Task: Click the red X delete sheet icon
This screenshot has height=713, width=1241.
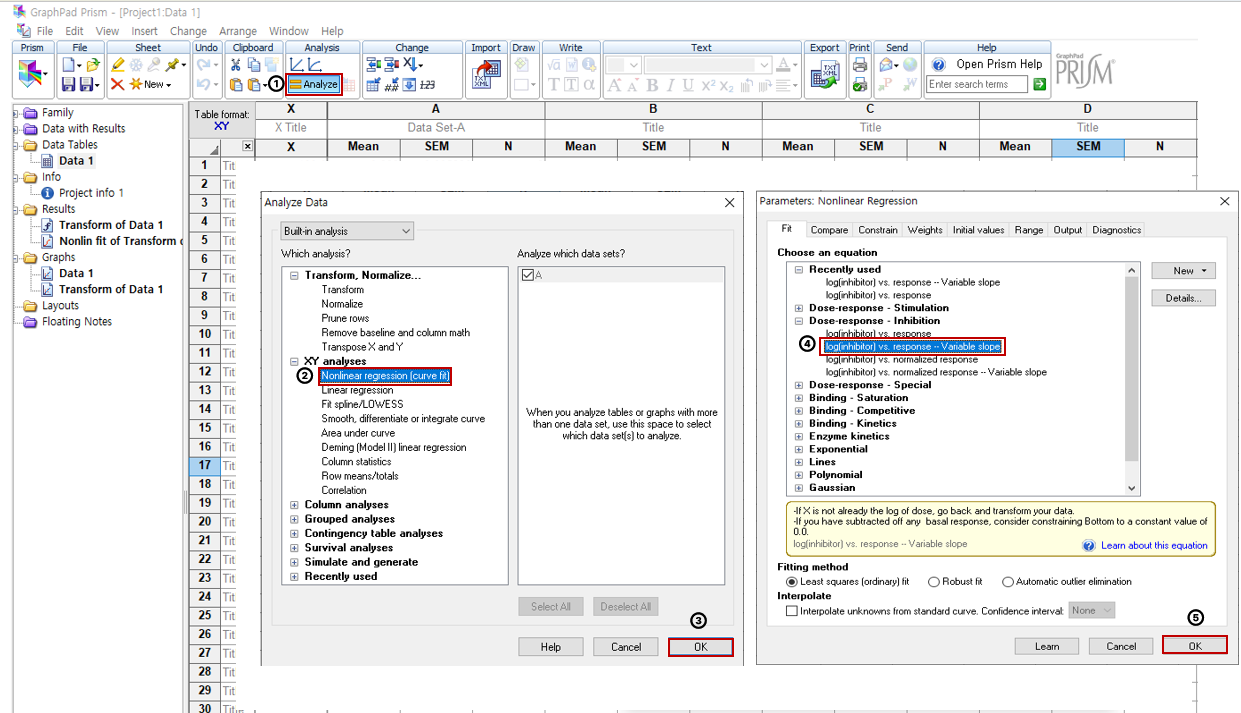Action: [117, 85]
